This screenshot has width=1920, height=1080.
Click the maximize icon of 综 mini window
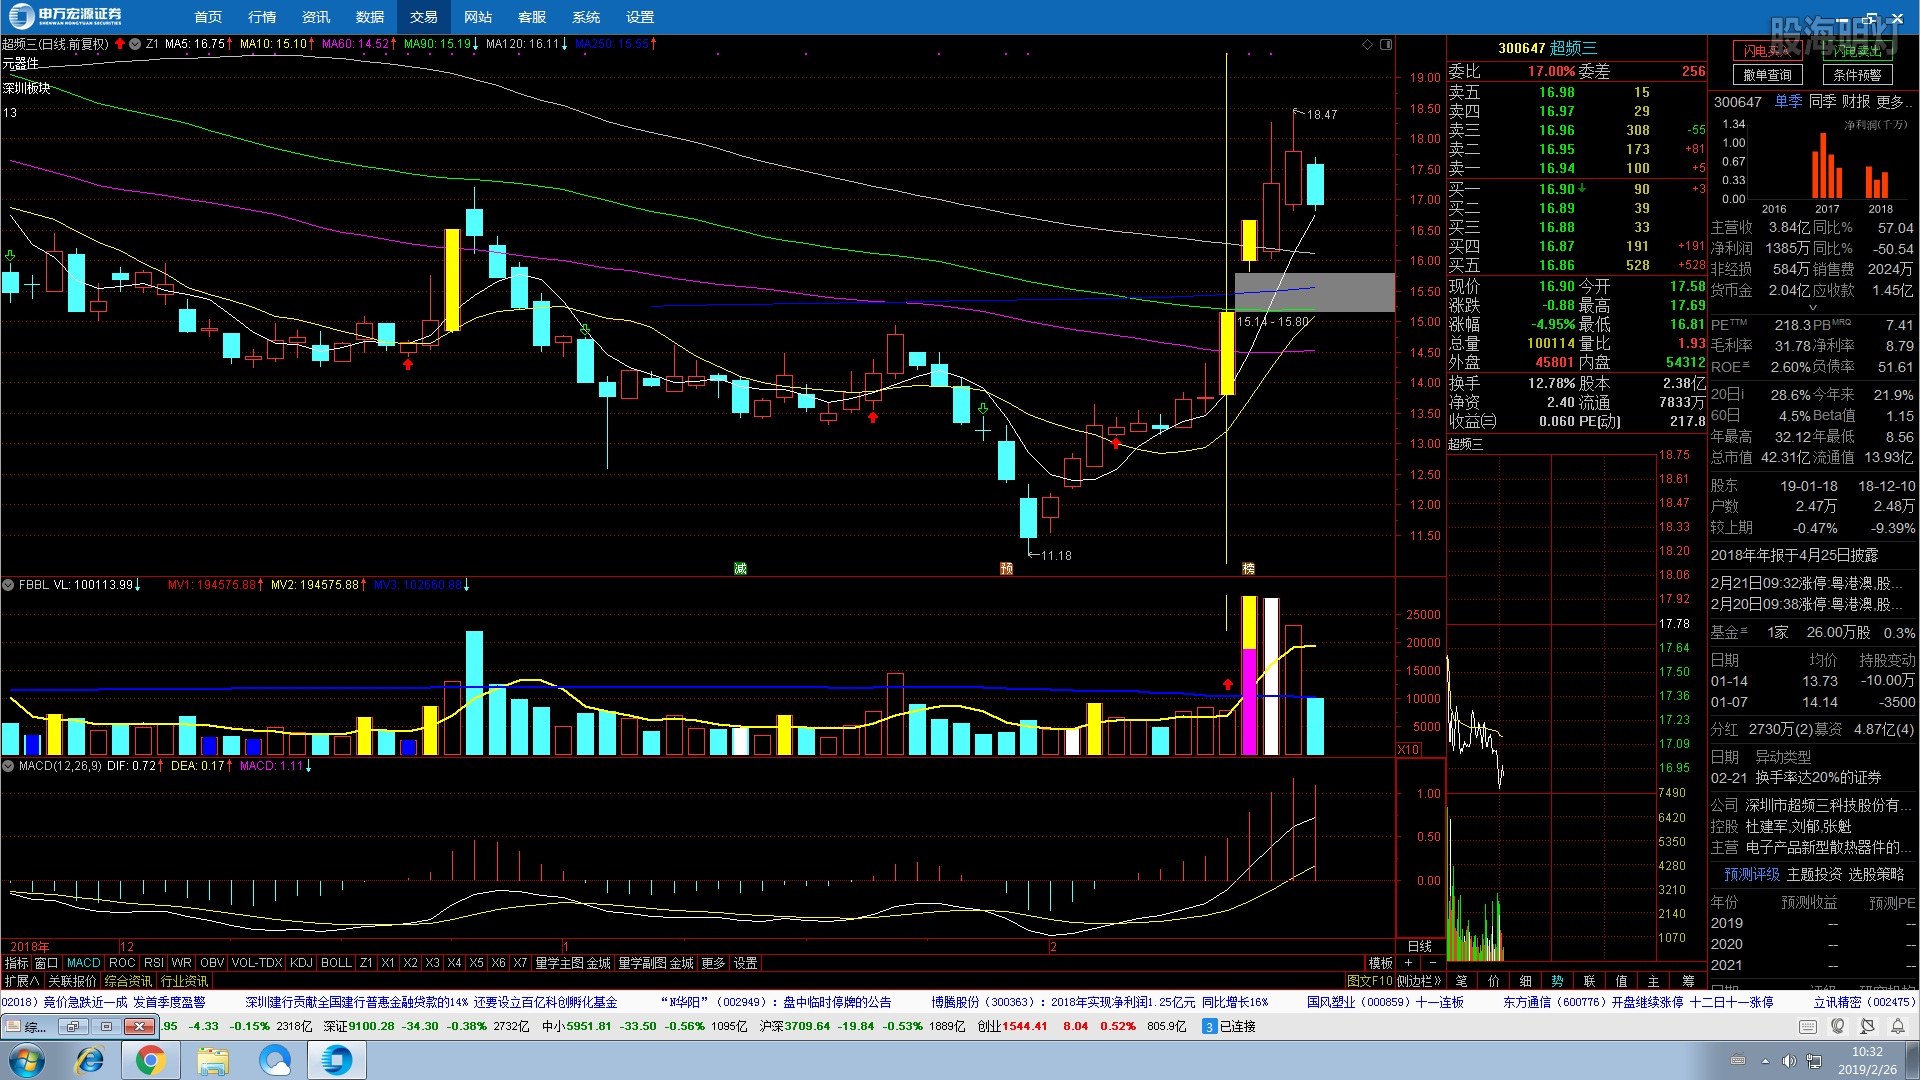[106, 1026]
